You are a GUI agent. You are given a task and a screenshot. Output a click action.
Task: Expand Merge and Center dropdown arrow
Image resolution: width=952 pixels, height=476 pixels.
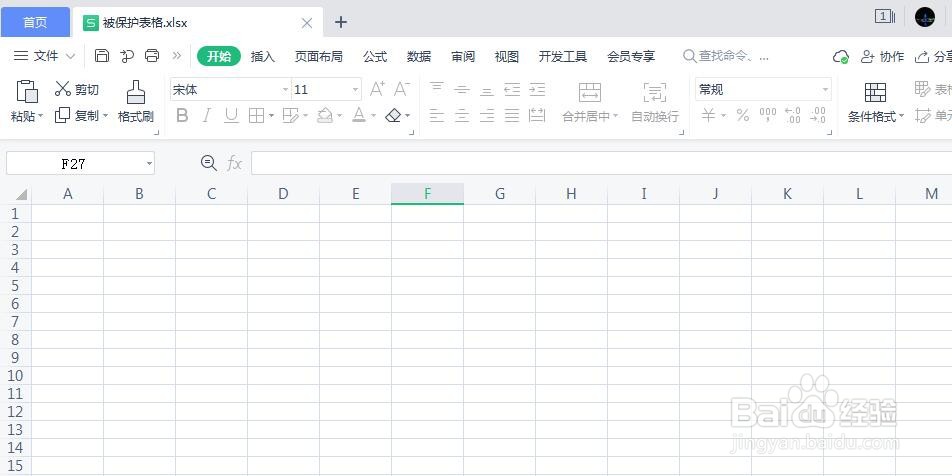coord(615,116)
